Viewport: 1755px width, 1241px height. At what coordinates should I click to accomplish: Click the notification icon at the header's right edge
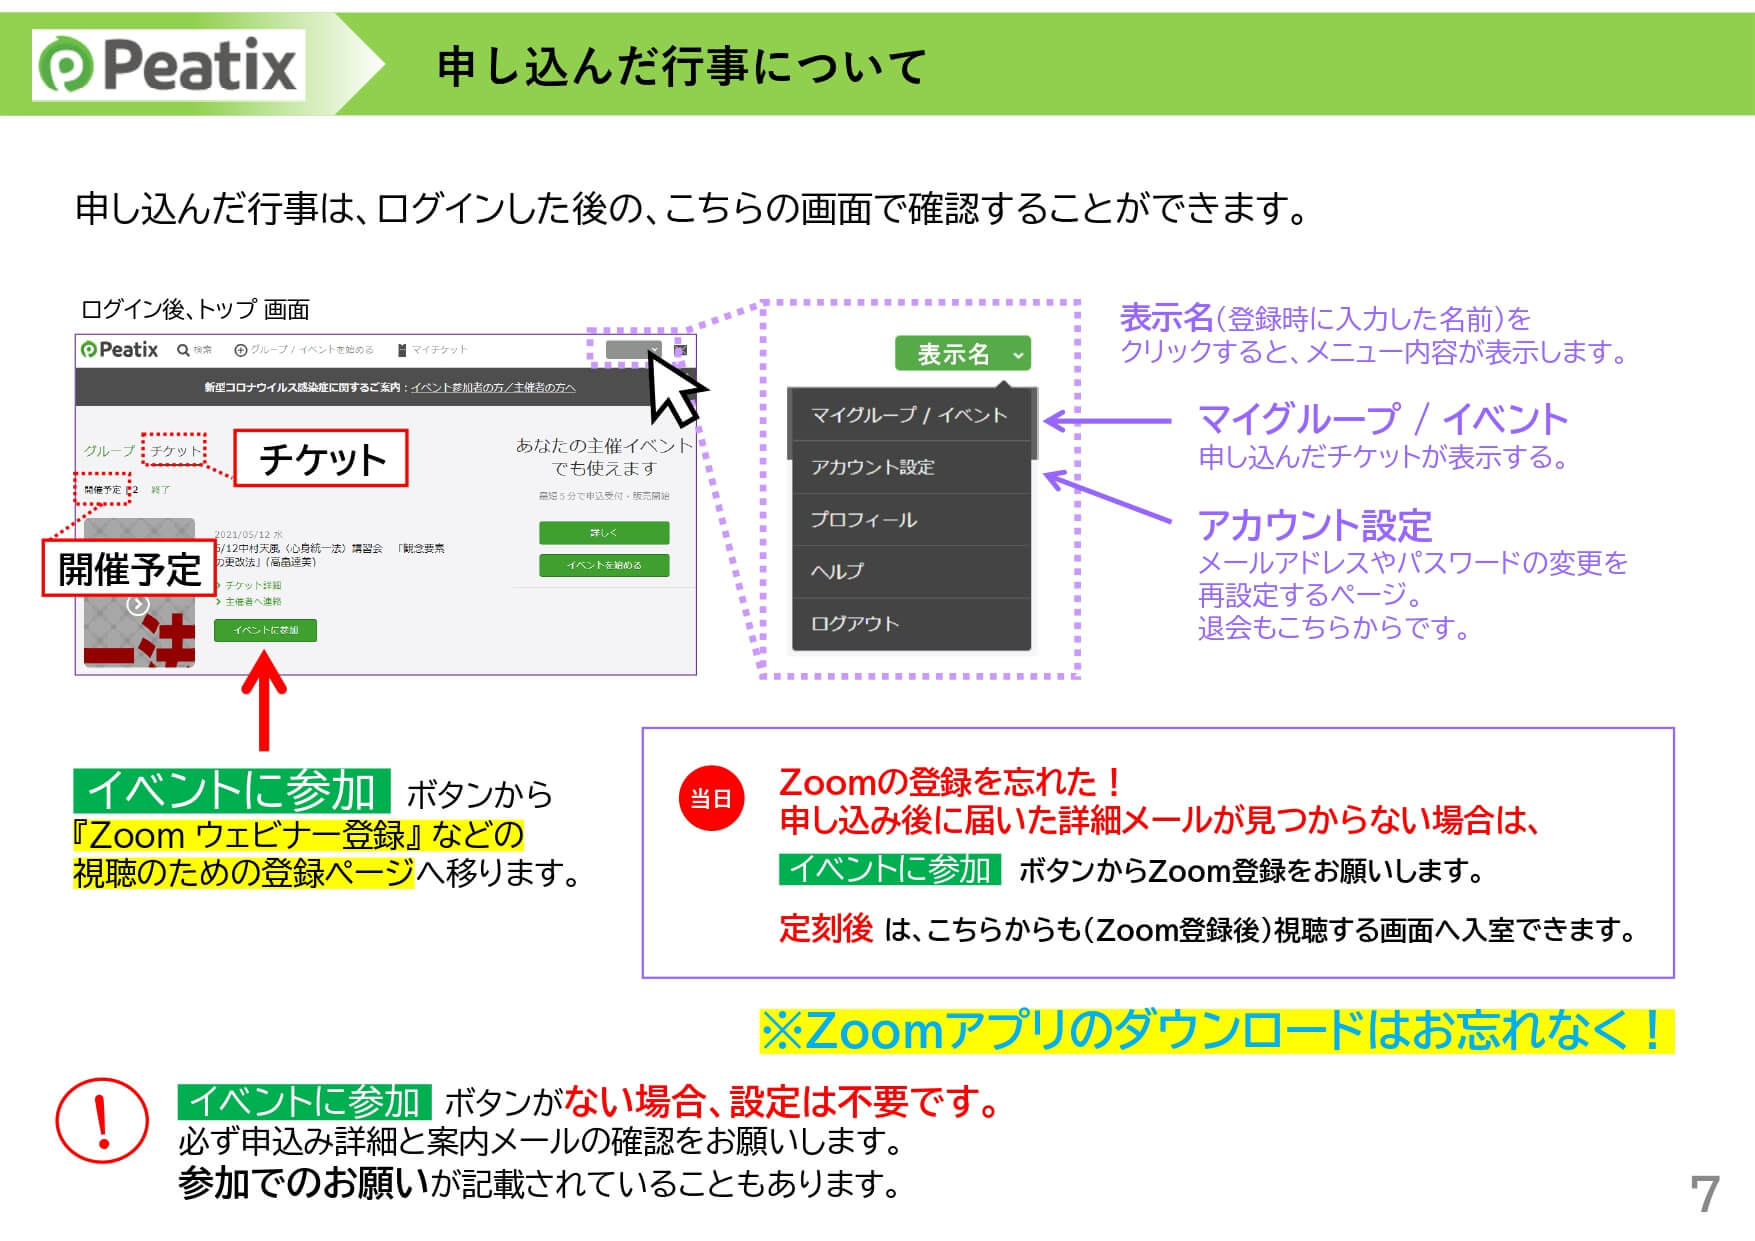(x=680, y=350)
